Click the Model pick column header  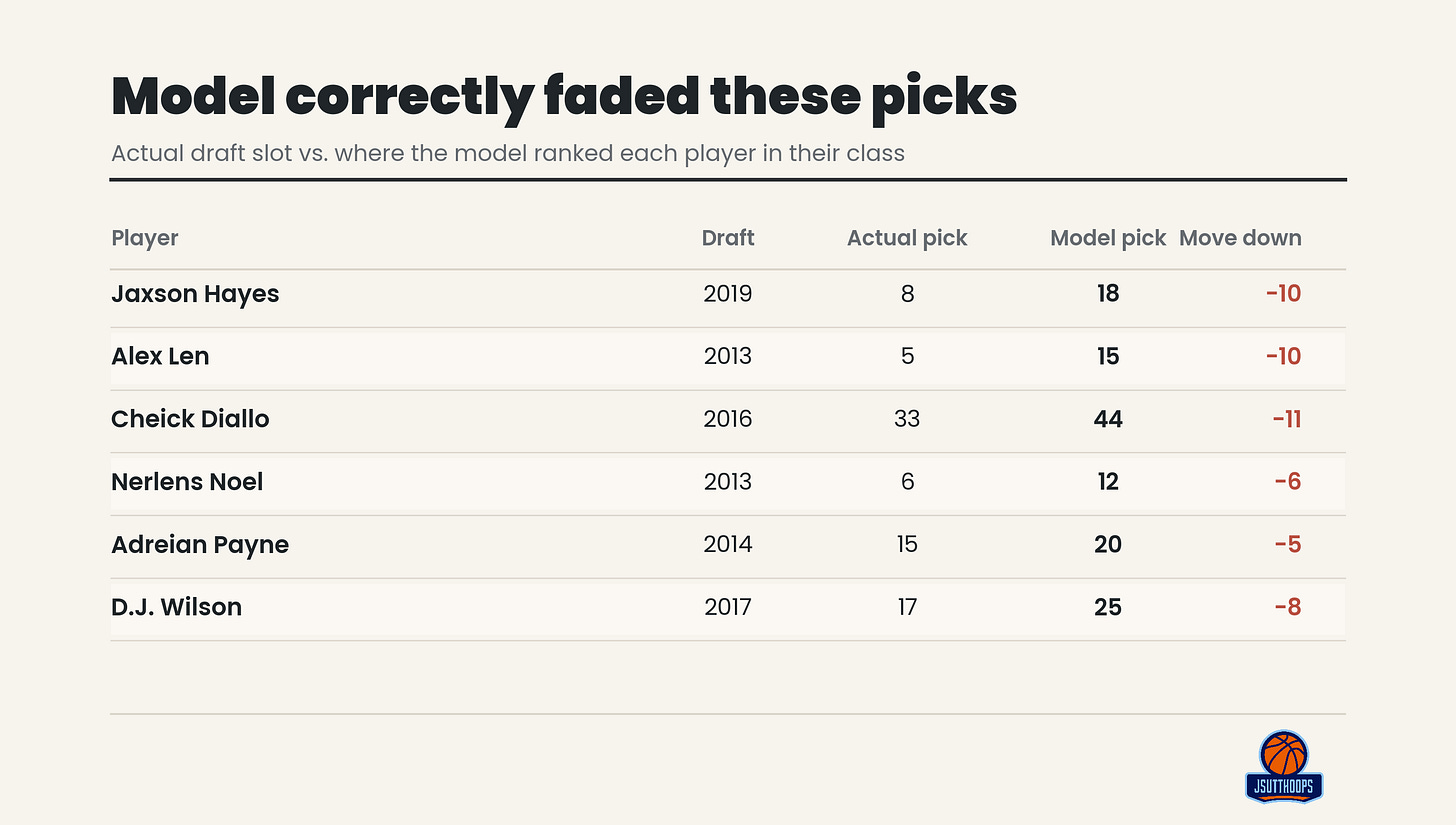tap(1108, 238)
